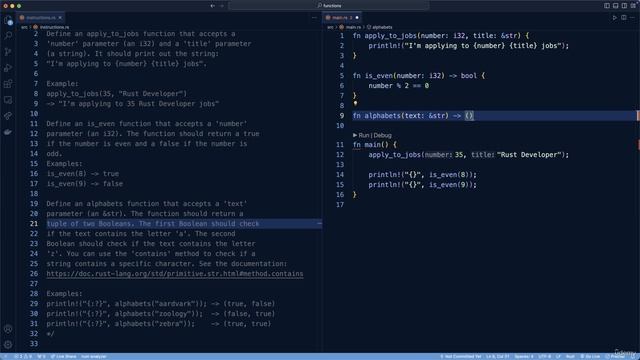This screenshot has height=360, width=640.
Task: Go back with the navigation arrow
Action: [x=212, y=6]
